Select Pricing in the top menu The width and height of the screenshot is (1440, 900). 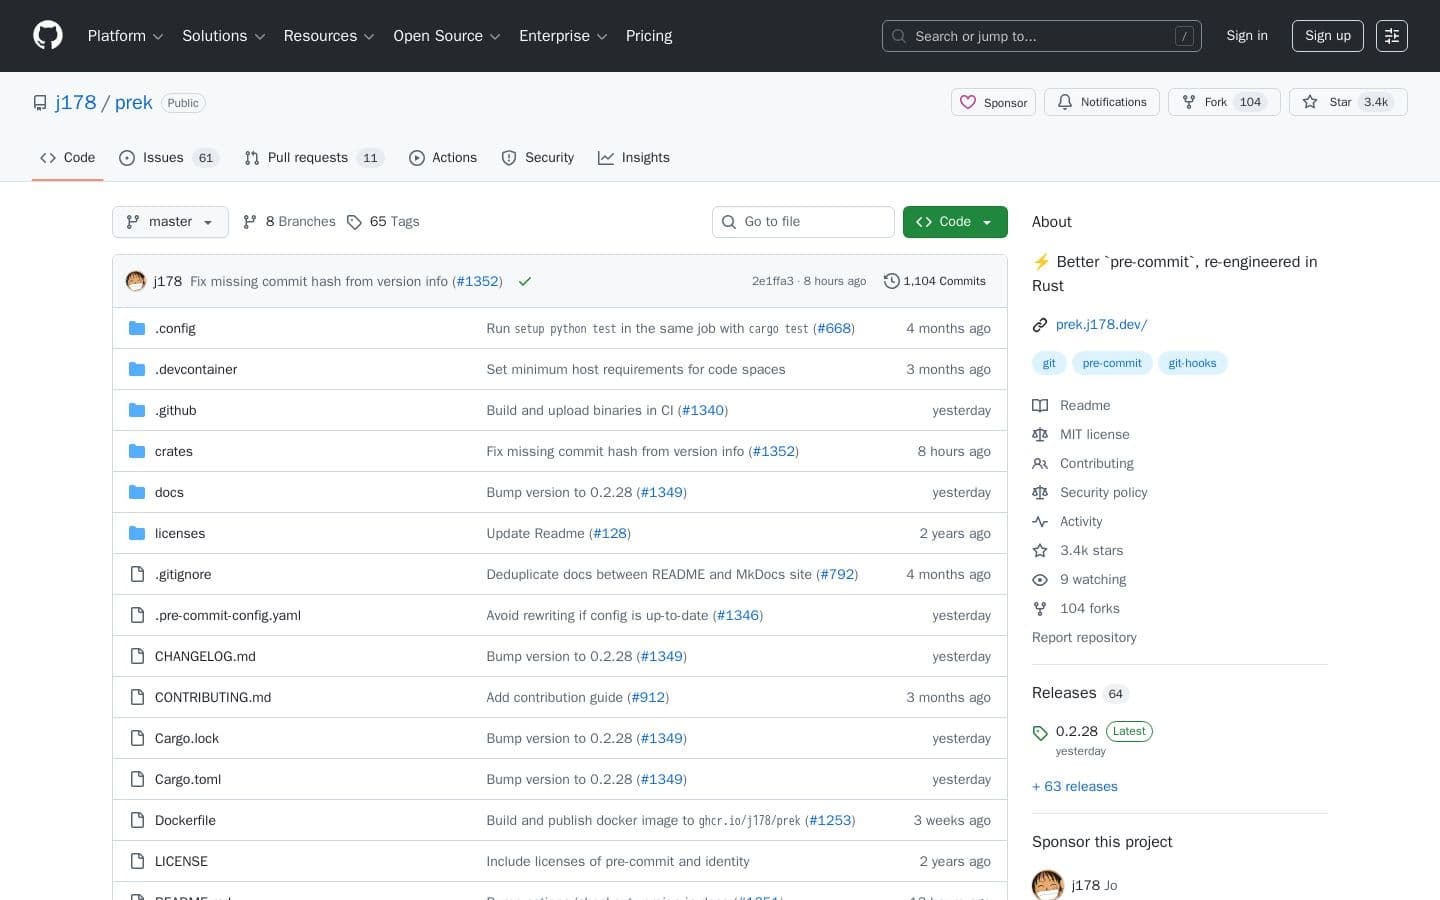click(649, 36)
